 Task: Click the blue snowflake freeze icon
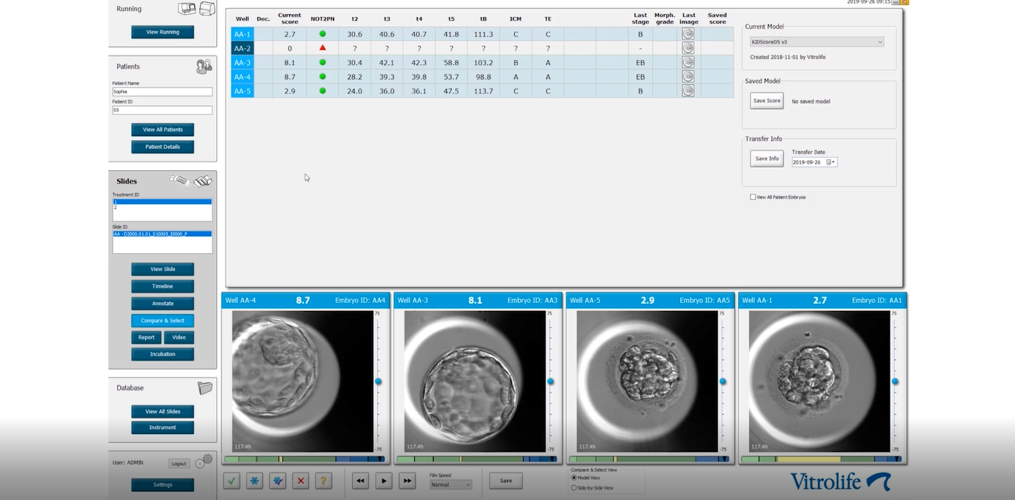pos(255,481)
